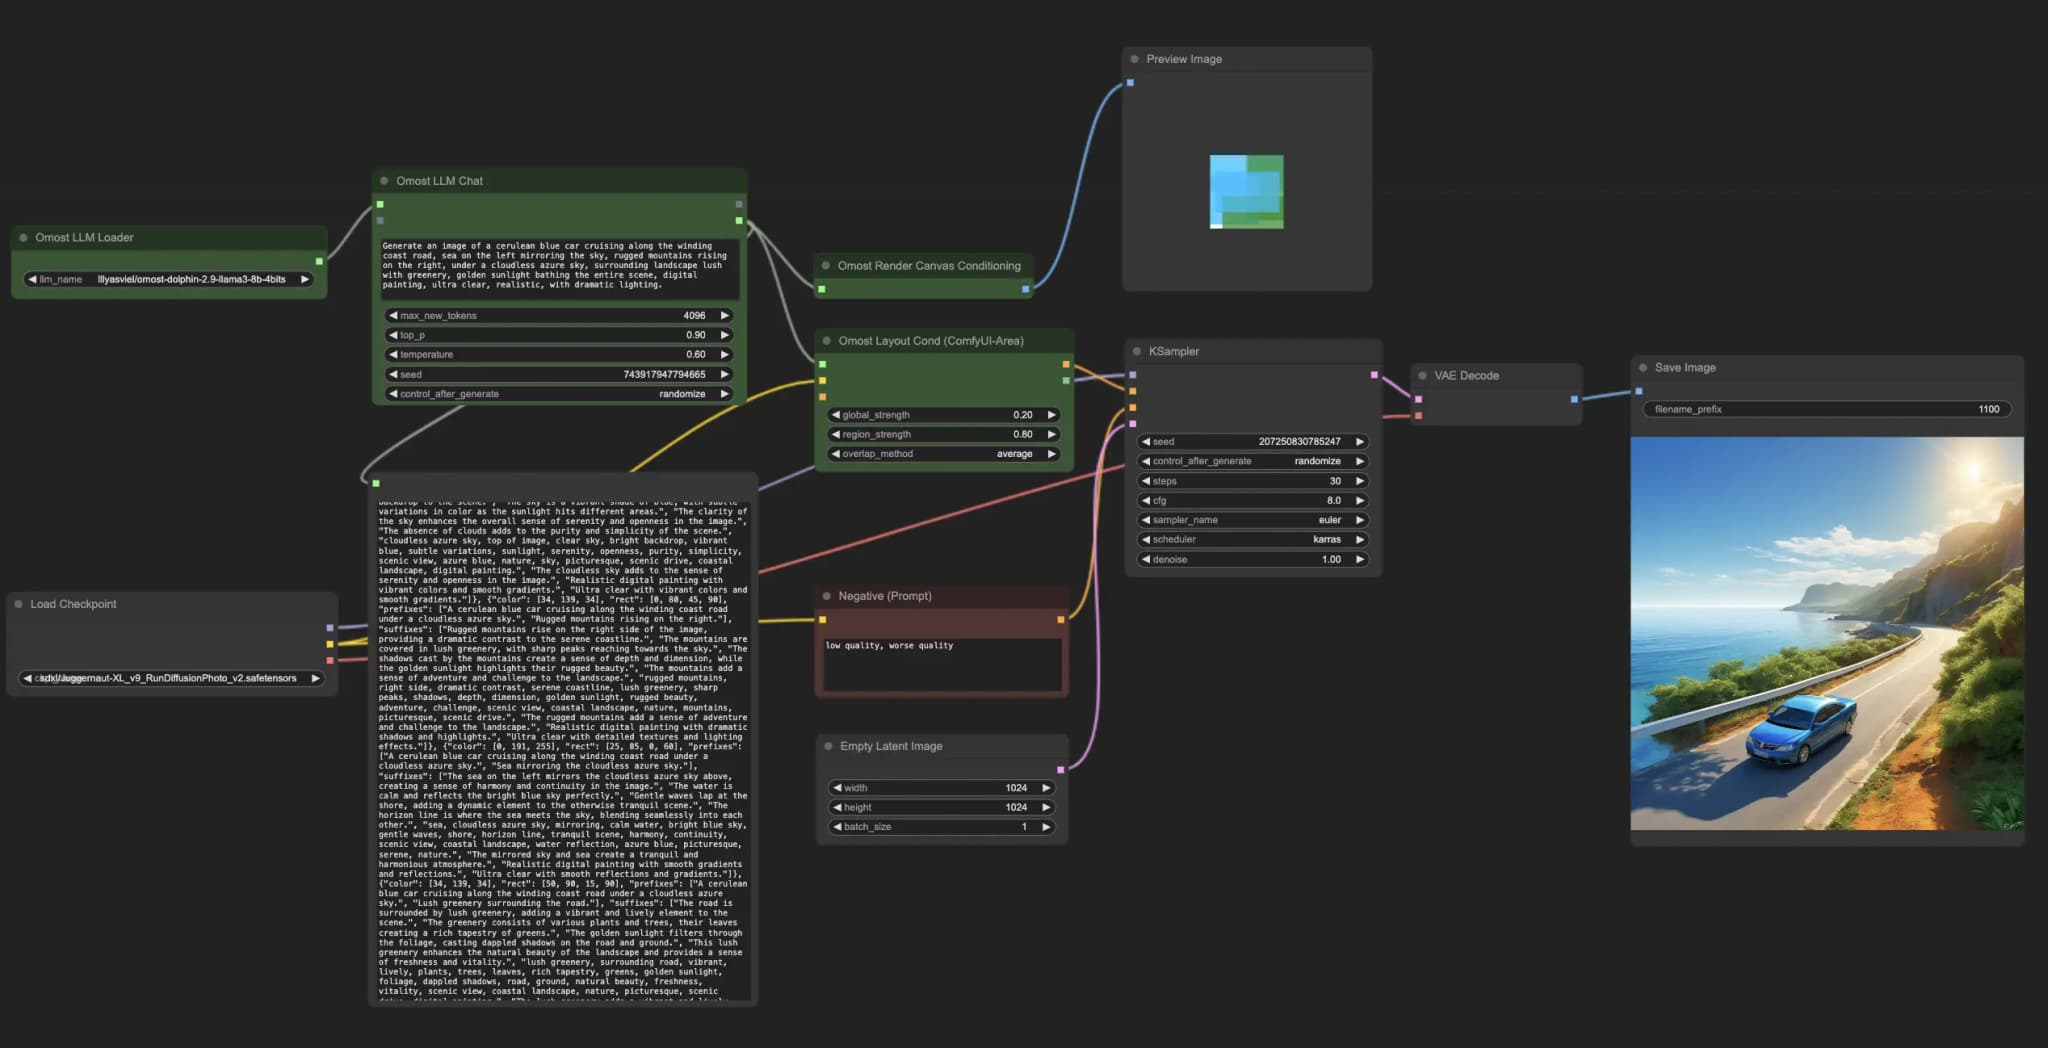Increase Omost LLM Chat seed with right arrow

[x=725, y=374]
